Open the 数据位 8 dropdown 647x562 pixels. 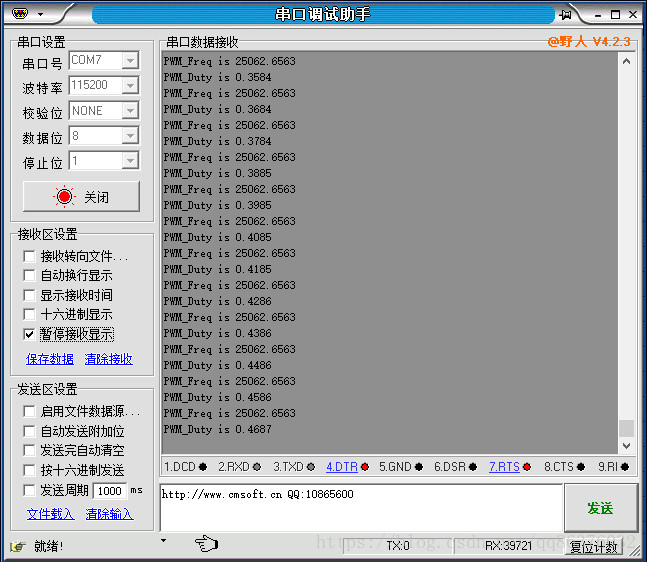(130, 135)
